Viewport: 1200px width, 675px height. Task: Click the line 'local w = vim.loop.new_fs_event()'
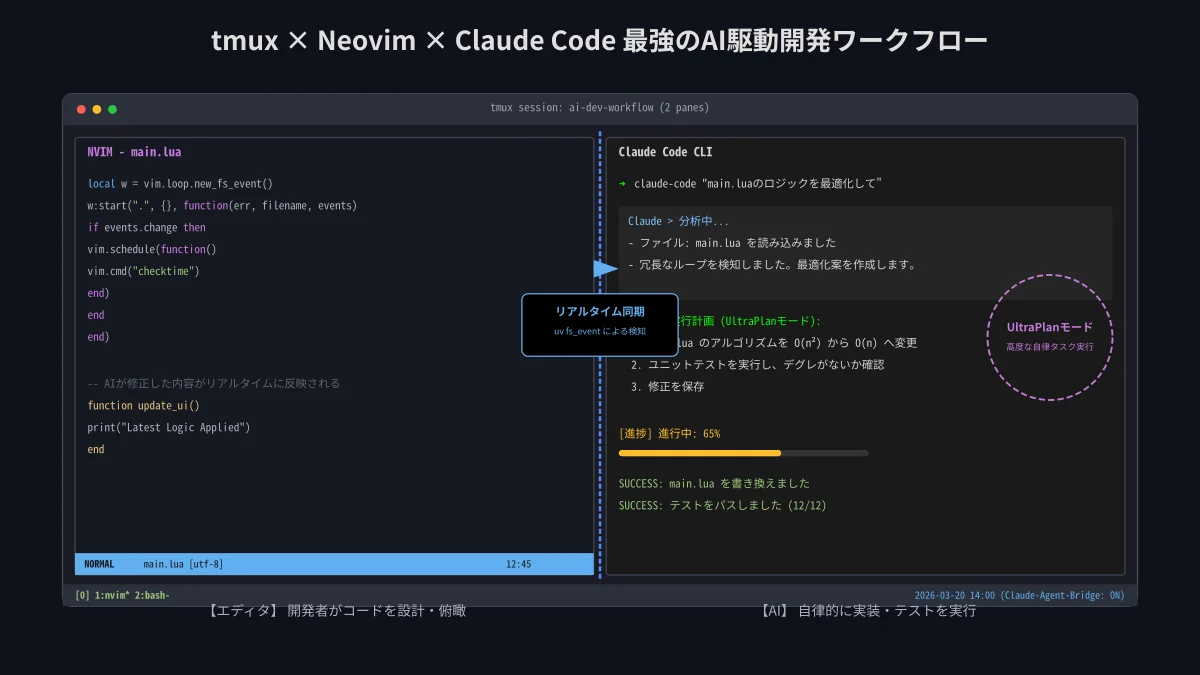pyautogui.click(x=180, y=184)
